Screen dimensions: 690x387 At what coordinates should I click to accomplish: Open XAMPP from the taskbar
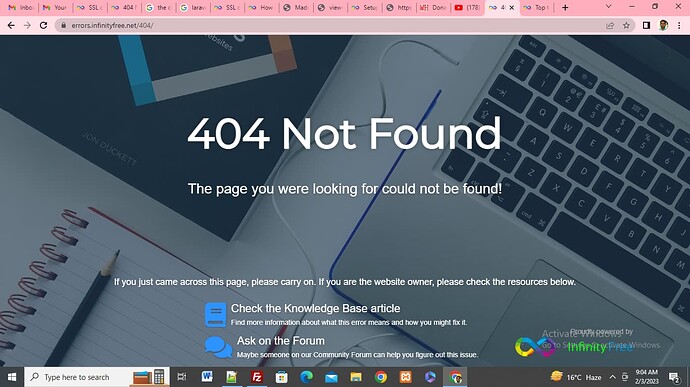(x=406, y=377)
